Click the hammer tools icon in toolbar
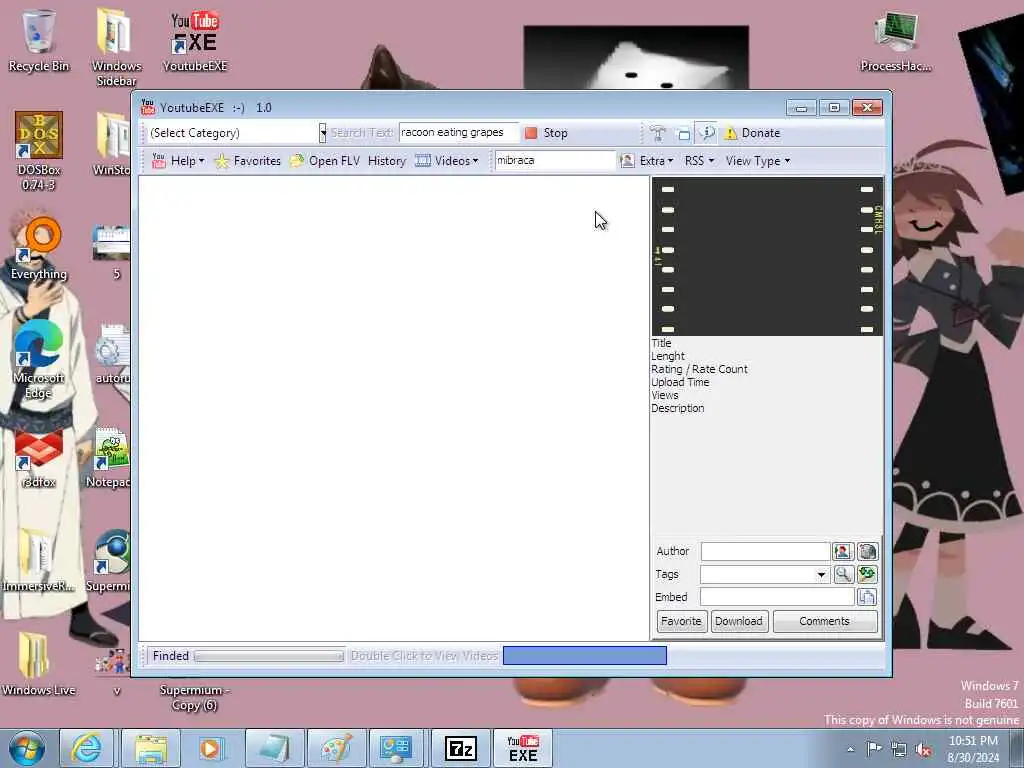 (x=658, y=133)
